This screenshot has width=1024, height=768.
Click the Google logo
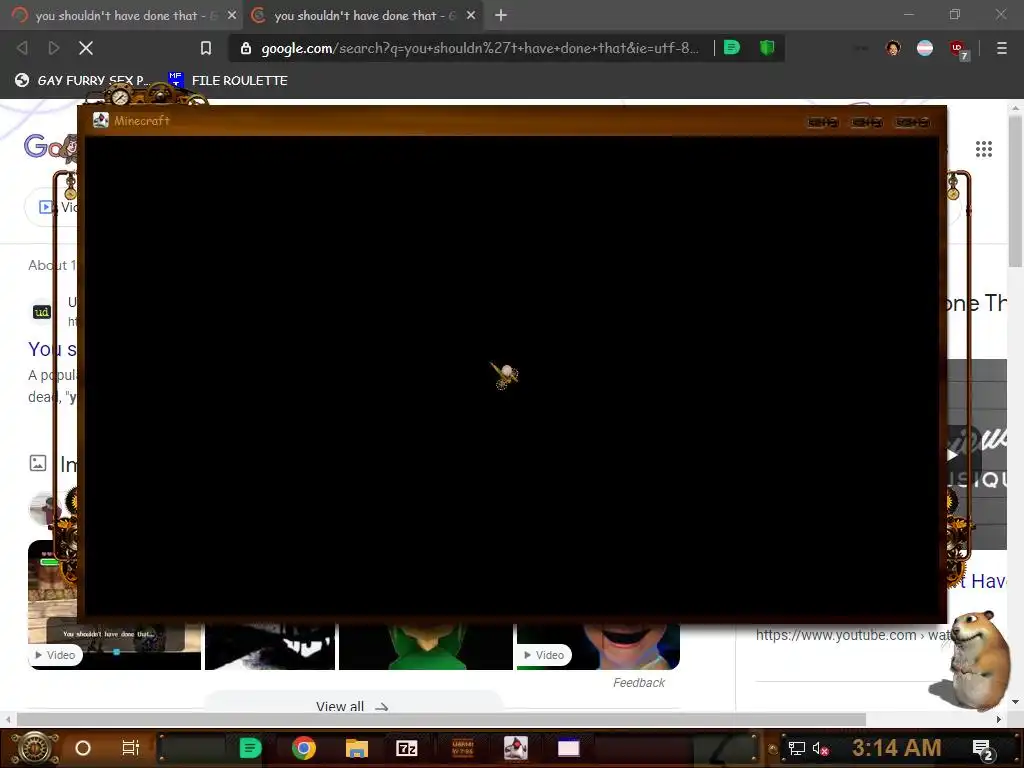50,146
